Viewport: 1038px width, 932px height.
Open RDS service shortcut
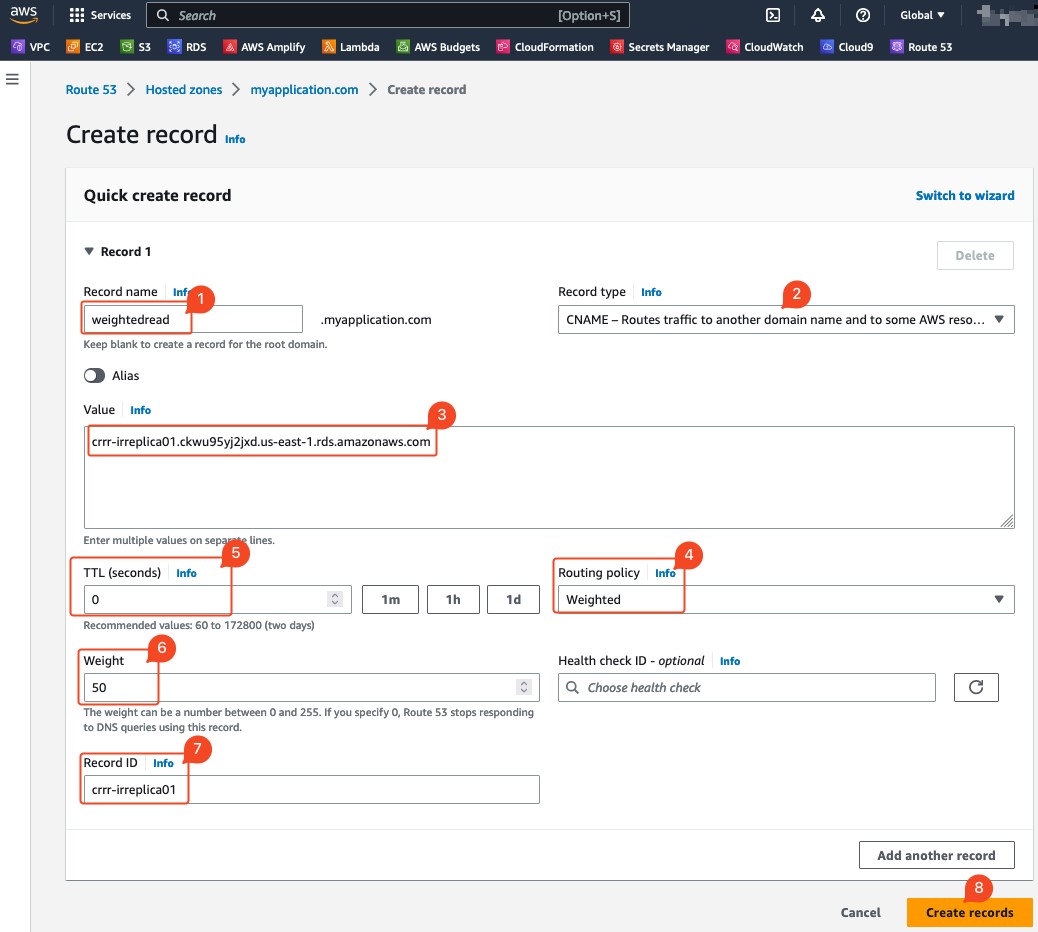(x=187, y=47)
